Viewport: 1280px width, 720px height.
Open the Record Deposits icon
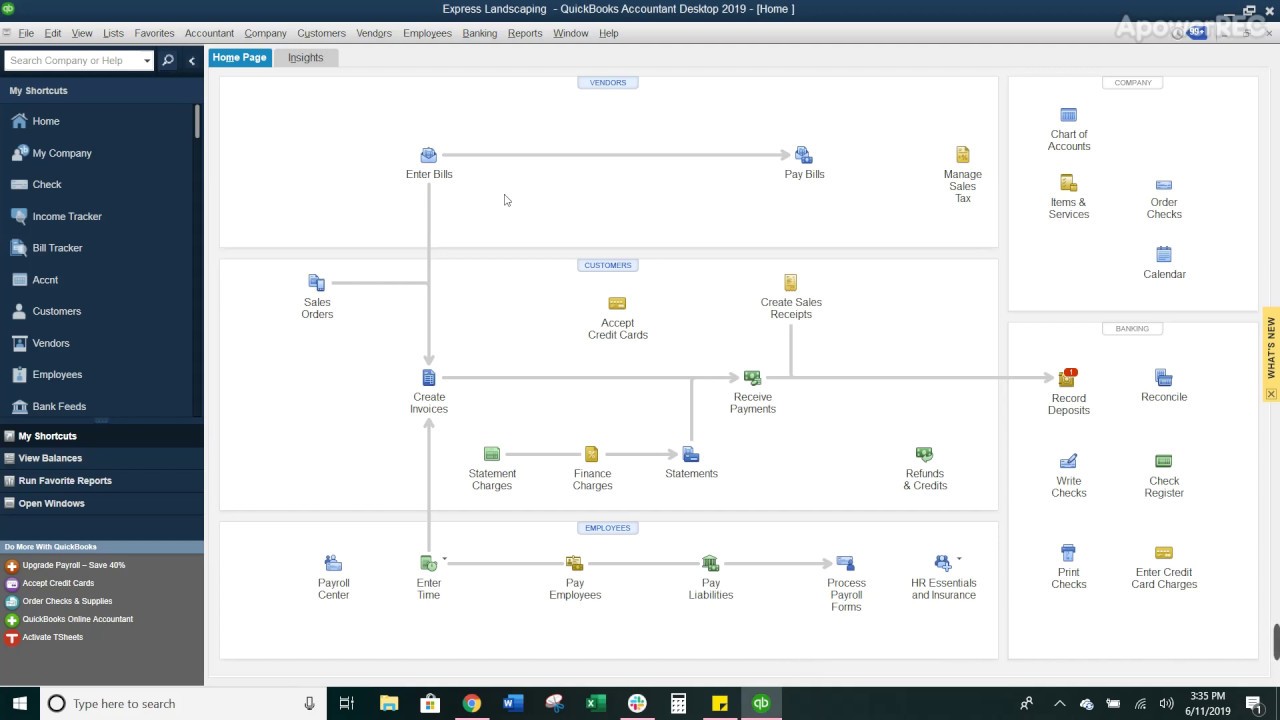pos(1067,378)
